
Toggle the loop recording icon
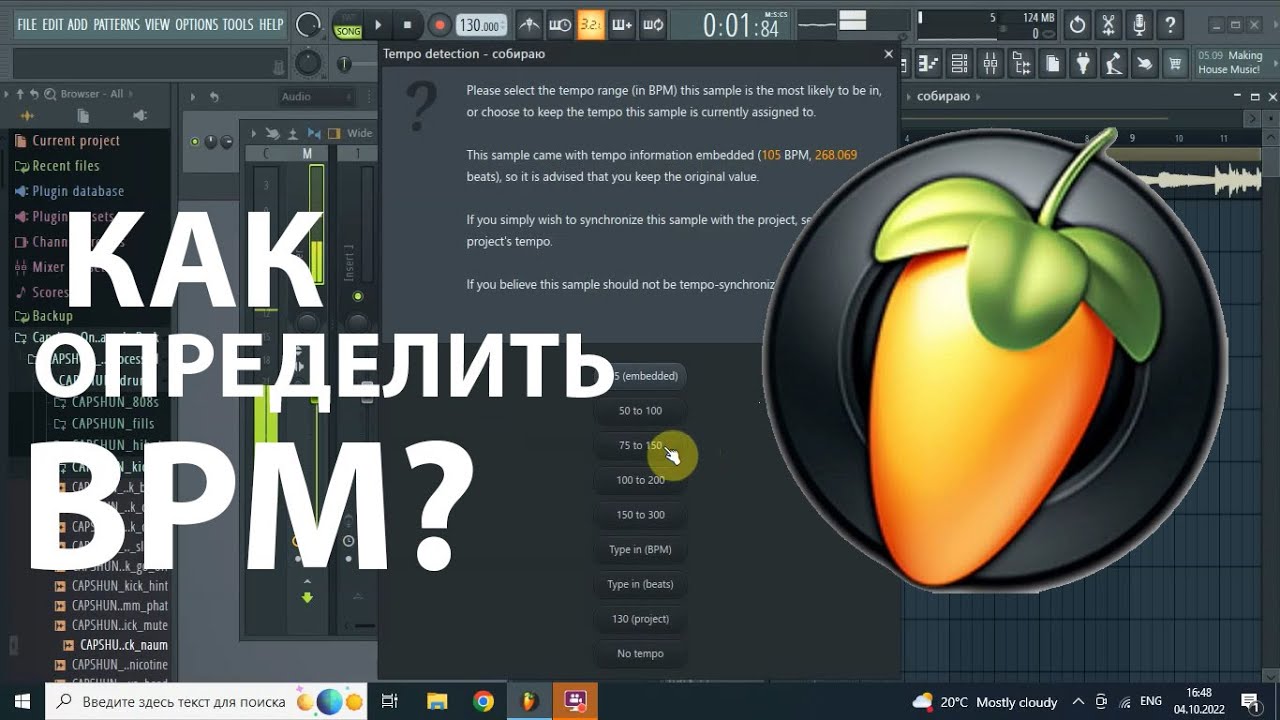point(653,25)
